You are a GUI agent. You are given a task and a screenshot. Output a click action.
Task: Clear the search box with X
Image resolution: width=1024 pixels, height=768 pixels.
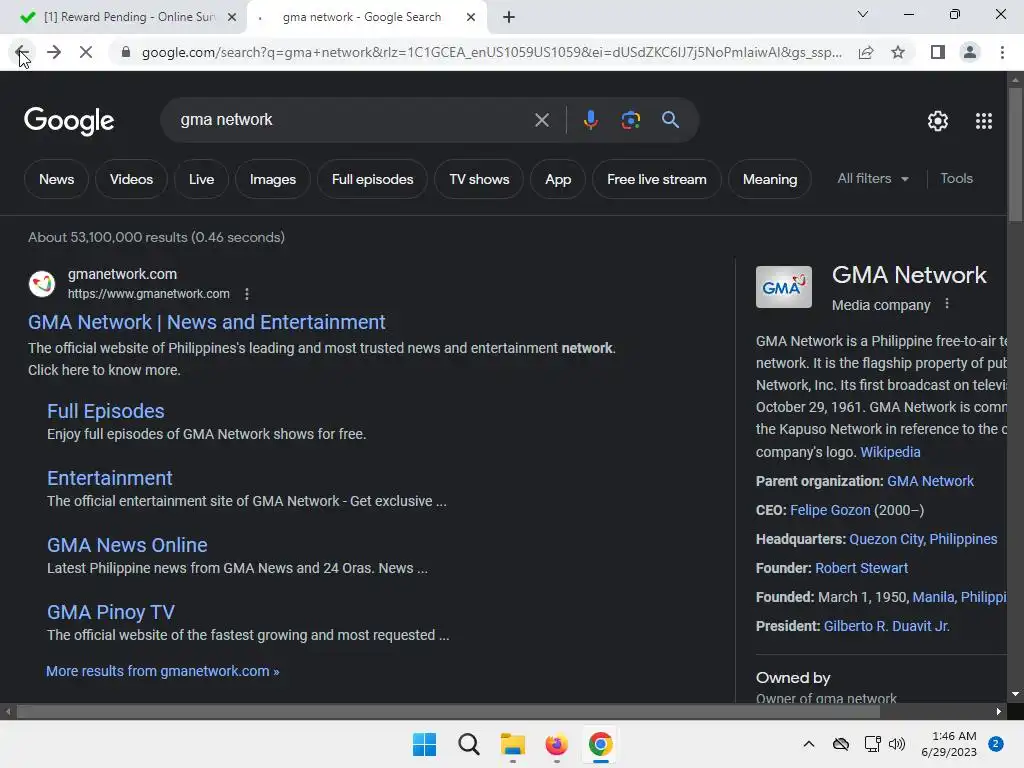tap(541, 120)
